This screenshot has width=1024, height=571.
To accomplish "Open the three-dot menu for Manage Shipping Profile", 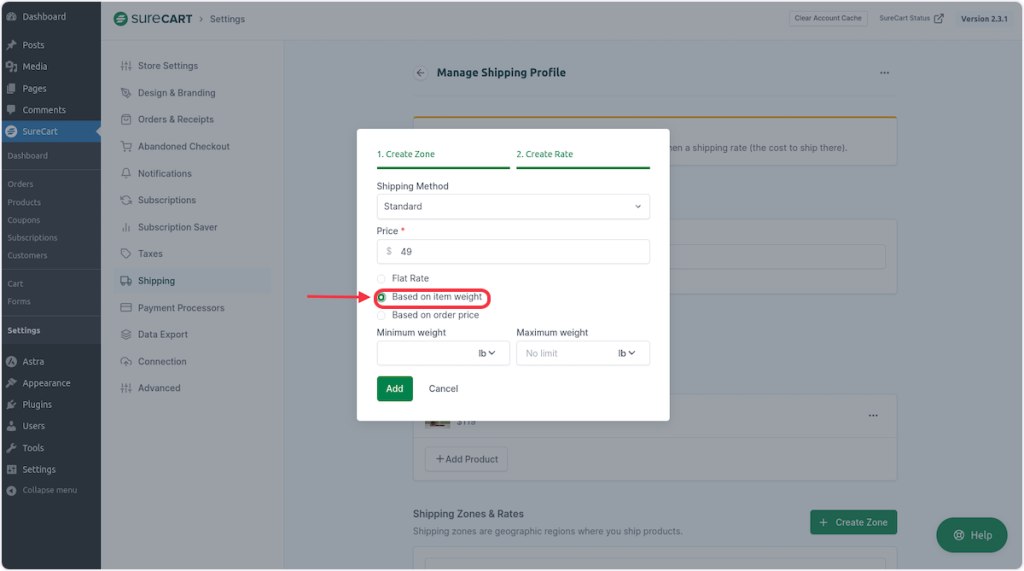I will point(884,73).
